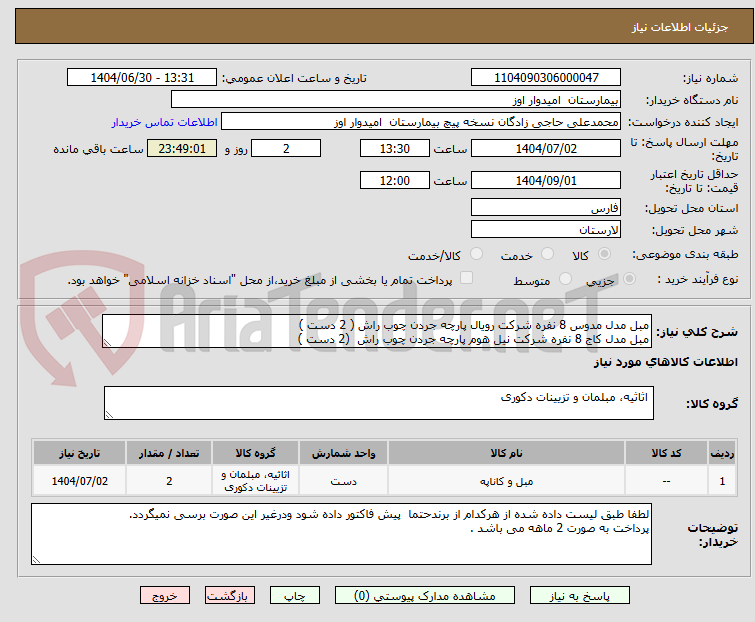Click the خروج exit button
755x622 pixels.
point(165,596)
